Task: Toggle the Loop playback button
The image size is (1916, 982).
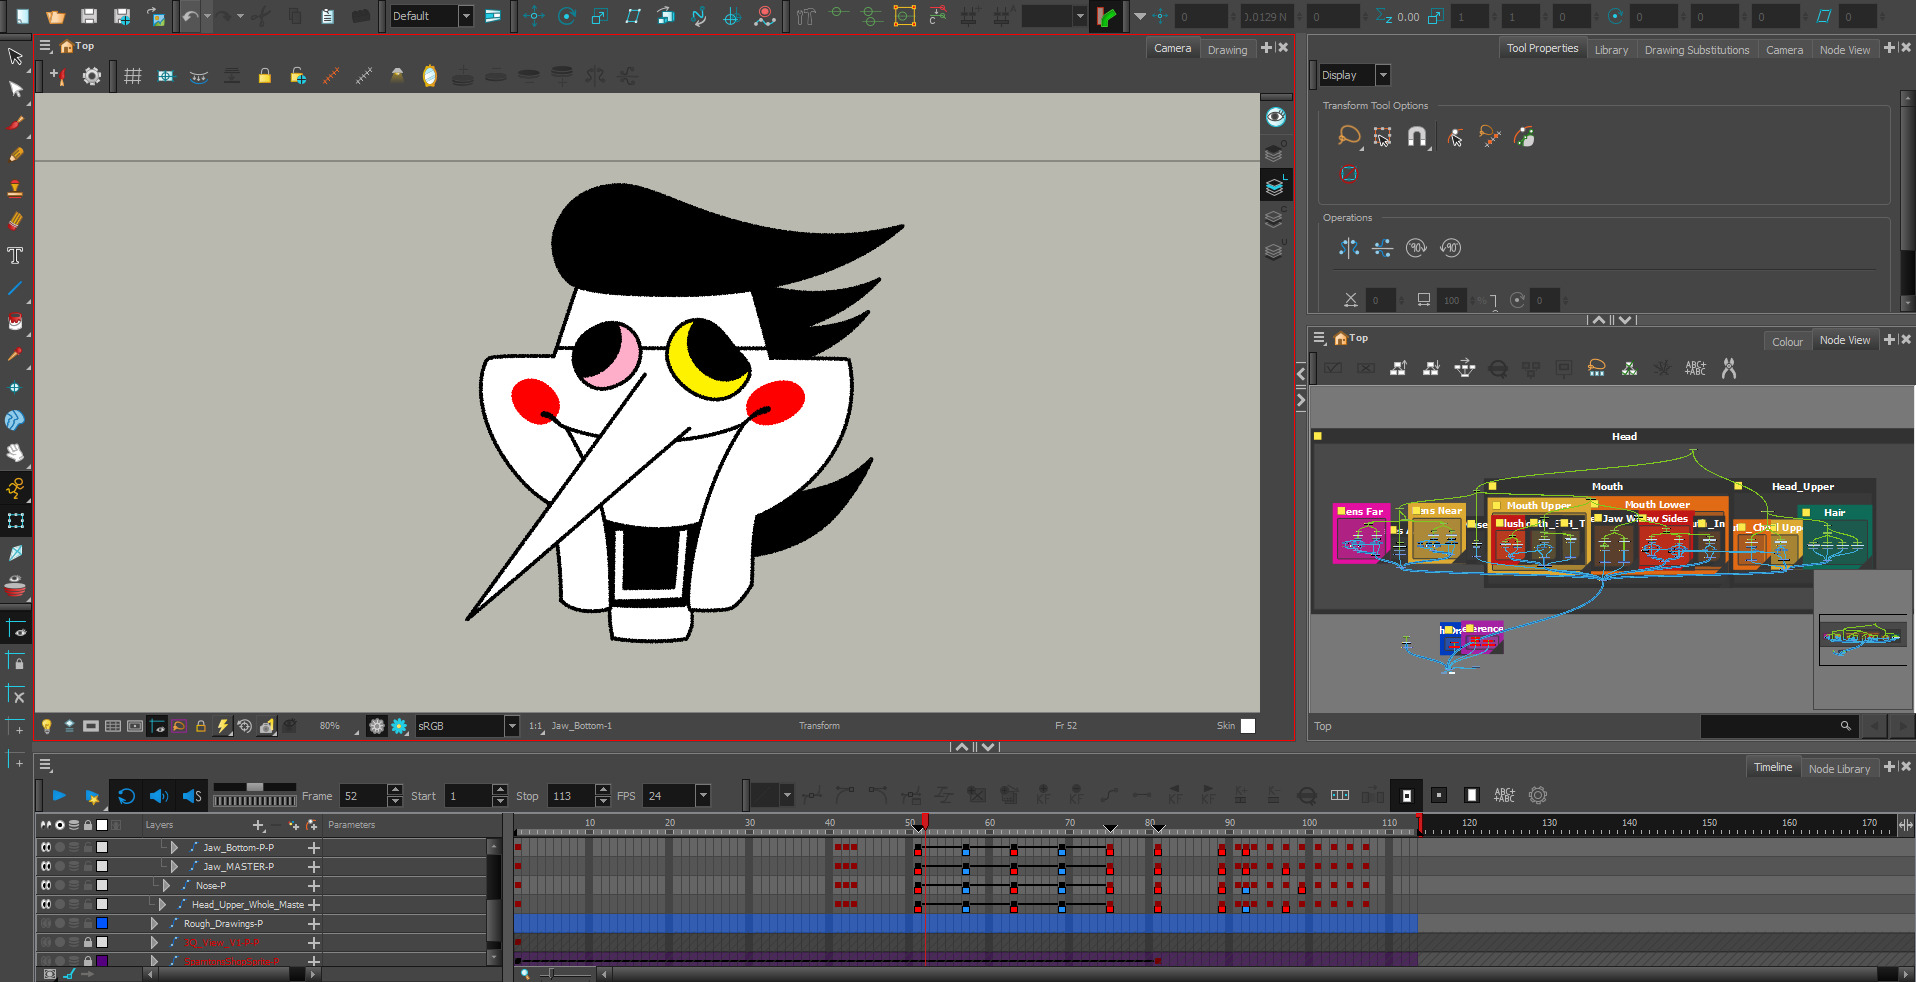Action: pyautogui.click(x=126, y=796)
